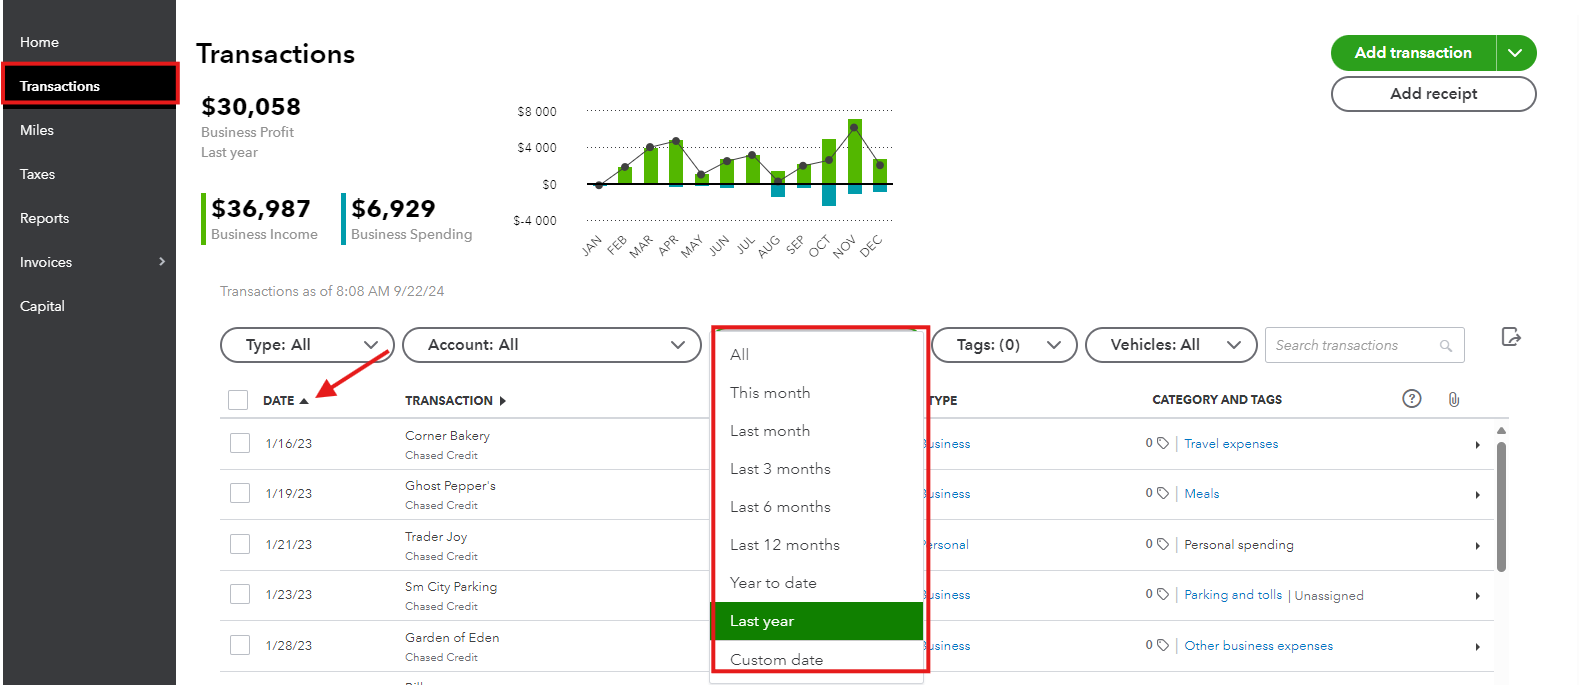This screenshot has height=685, width=1579.
Task: Check the Corner Bakery transaction checkbox
Action: coord(240,443)
